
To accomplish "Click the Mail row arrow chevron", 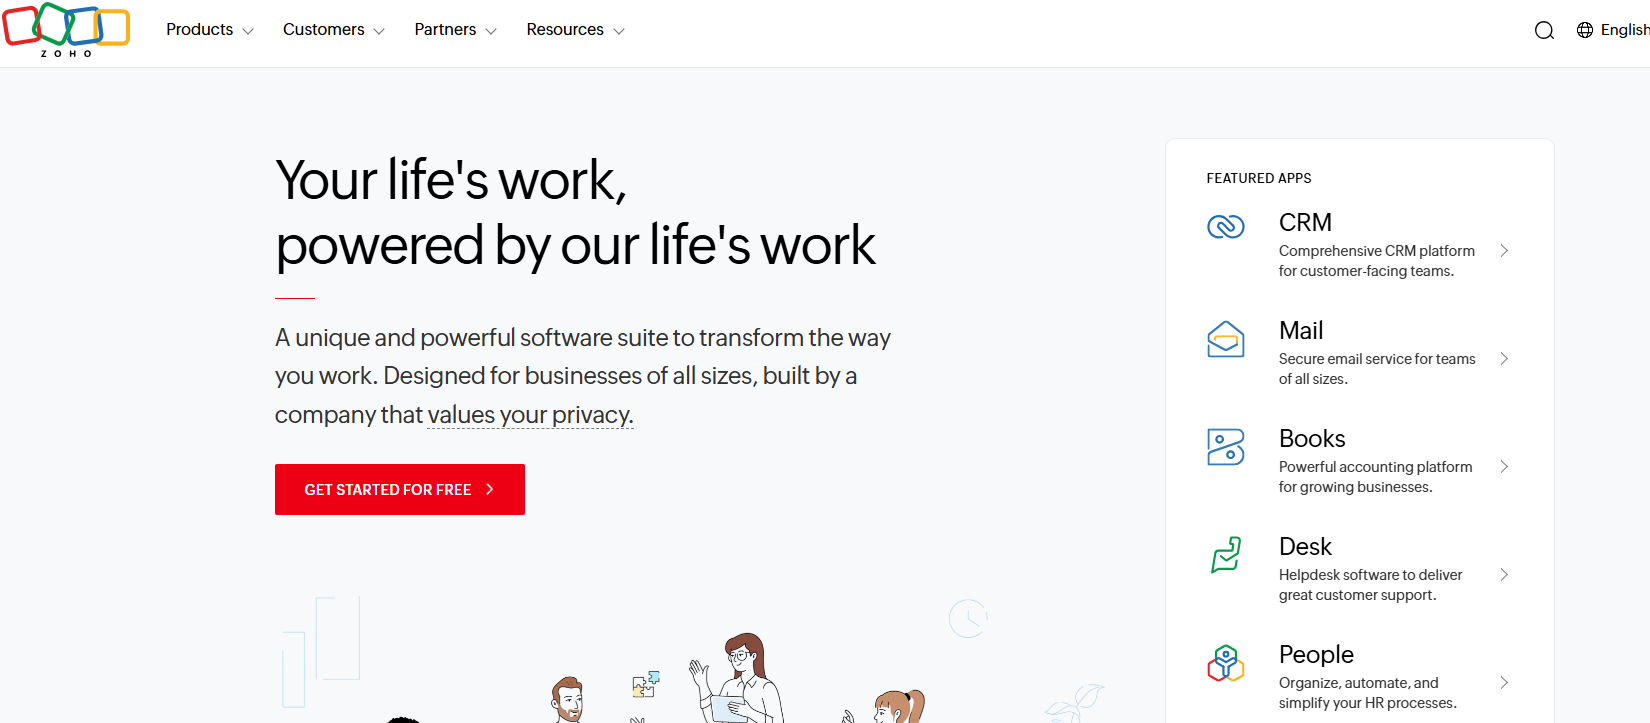I will click(x=1504, y=359).
